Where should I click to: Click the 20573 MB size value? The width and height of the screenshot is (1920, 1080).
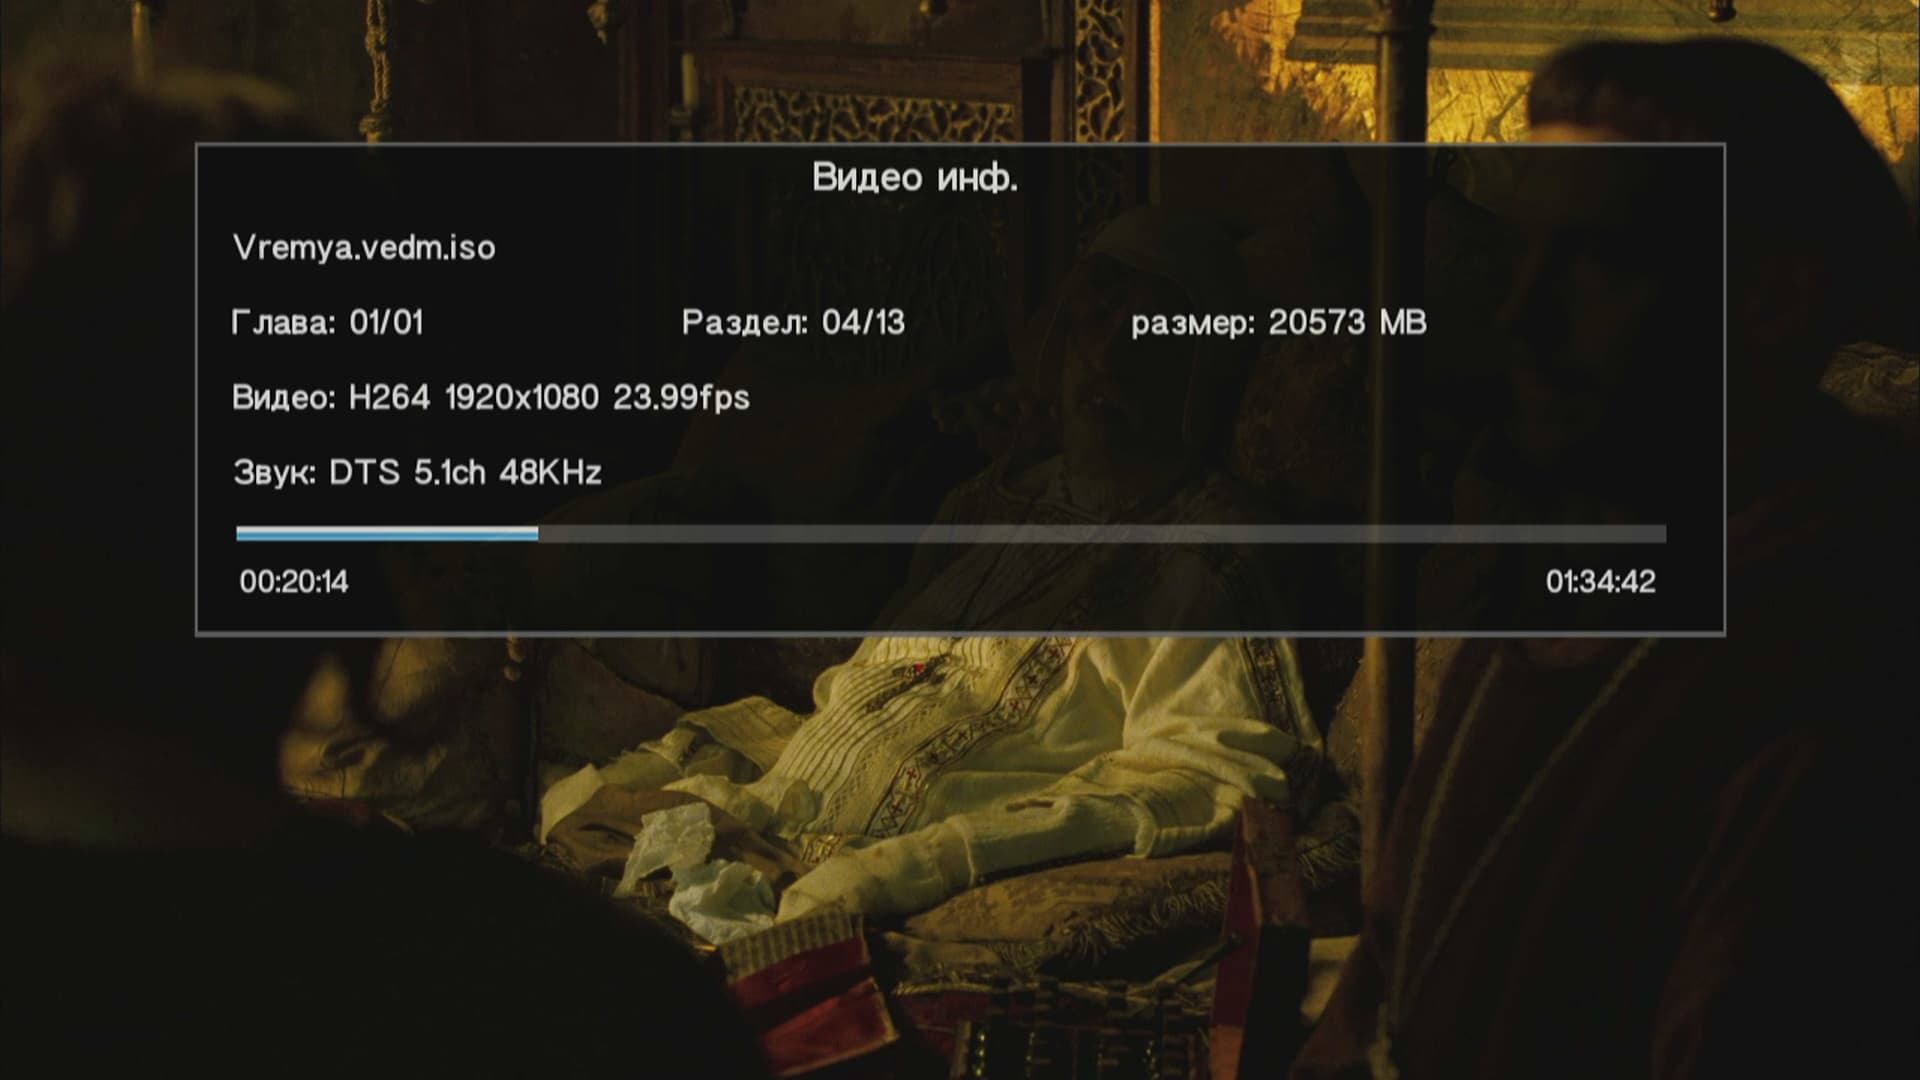[1347, 323]
